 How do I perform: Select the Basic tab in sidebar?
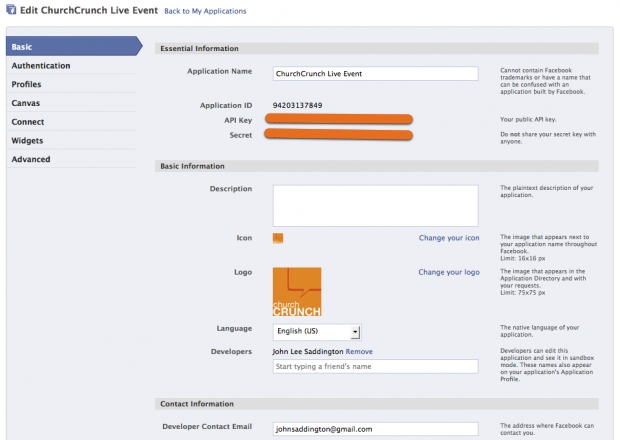[74, 46]
